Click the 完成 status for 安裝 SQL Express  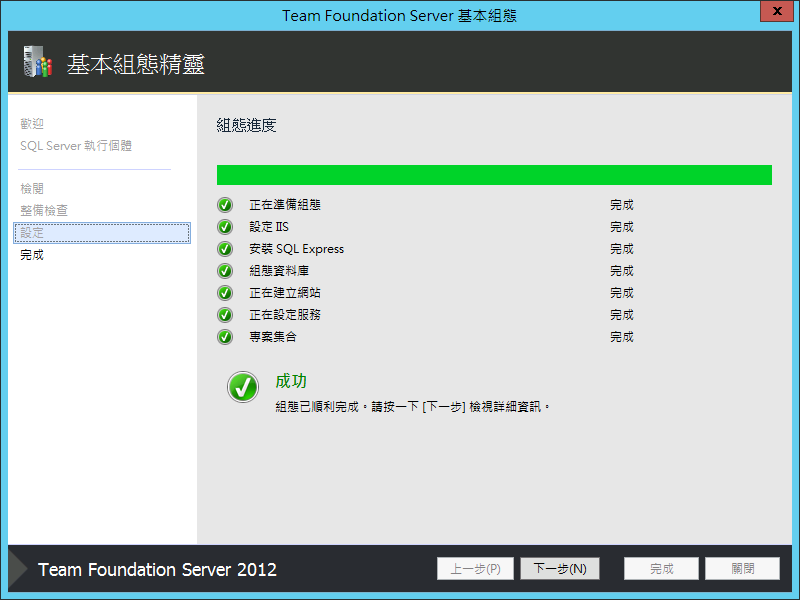point(622,249)
